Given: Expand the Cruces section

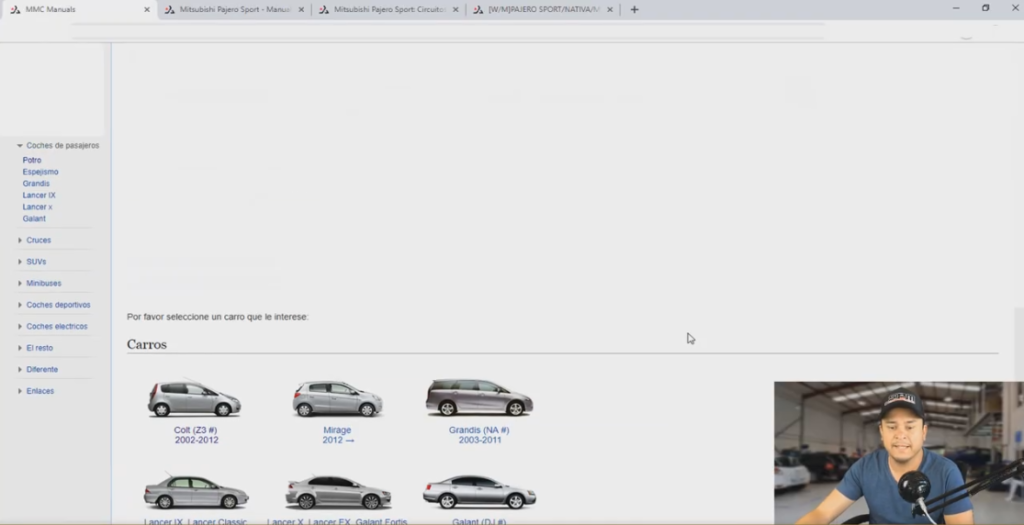Looking at the screenshot, I should point(20,240).
